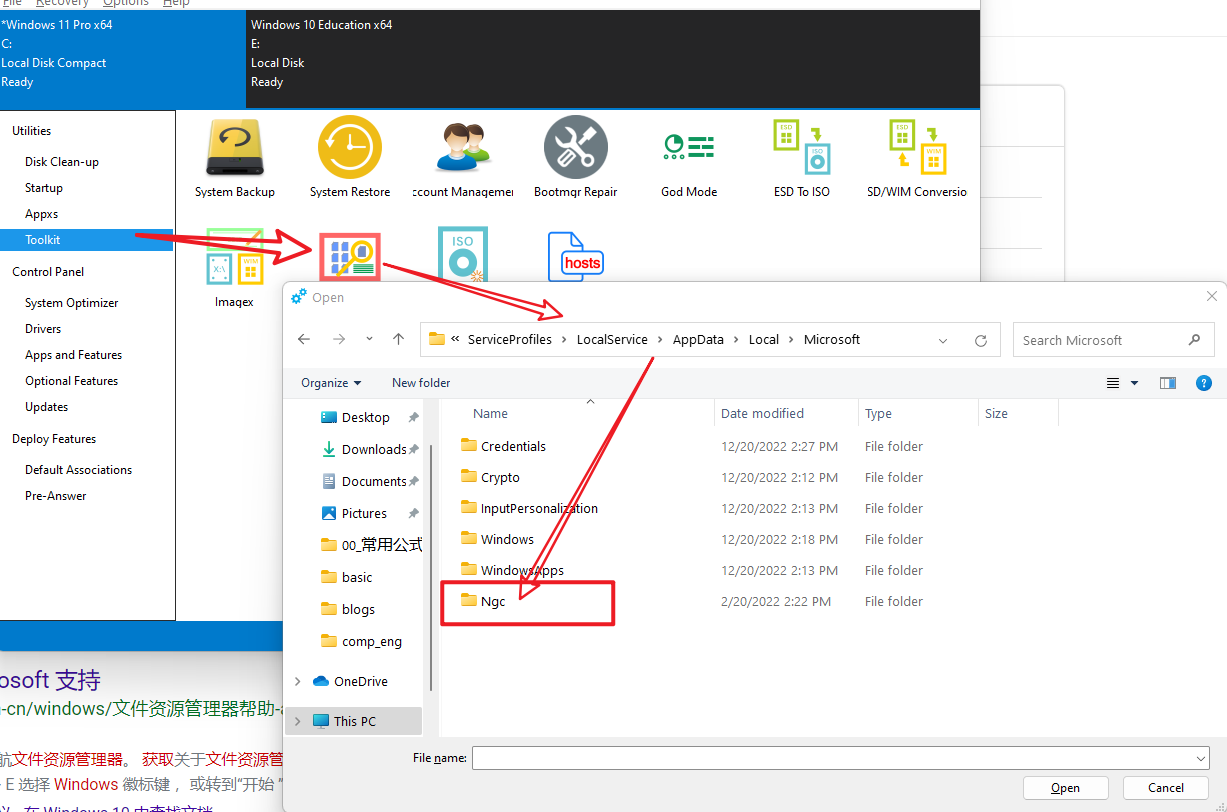The height and width of the screenshot is (812, 1227).
Task: Open the view options dropdown arrow
Action: (x=1134, y=383)
